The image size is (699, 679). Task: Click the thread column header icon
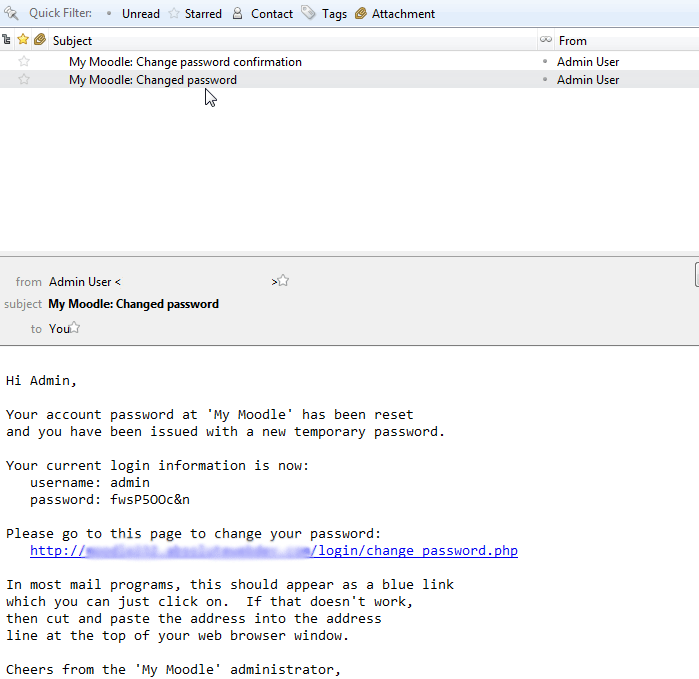point(6,40)
